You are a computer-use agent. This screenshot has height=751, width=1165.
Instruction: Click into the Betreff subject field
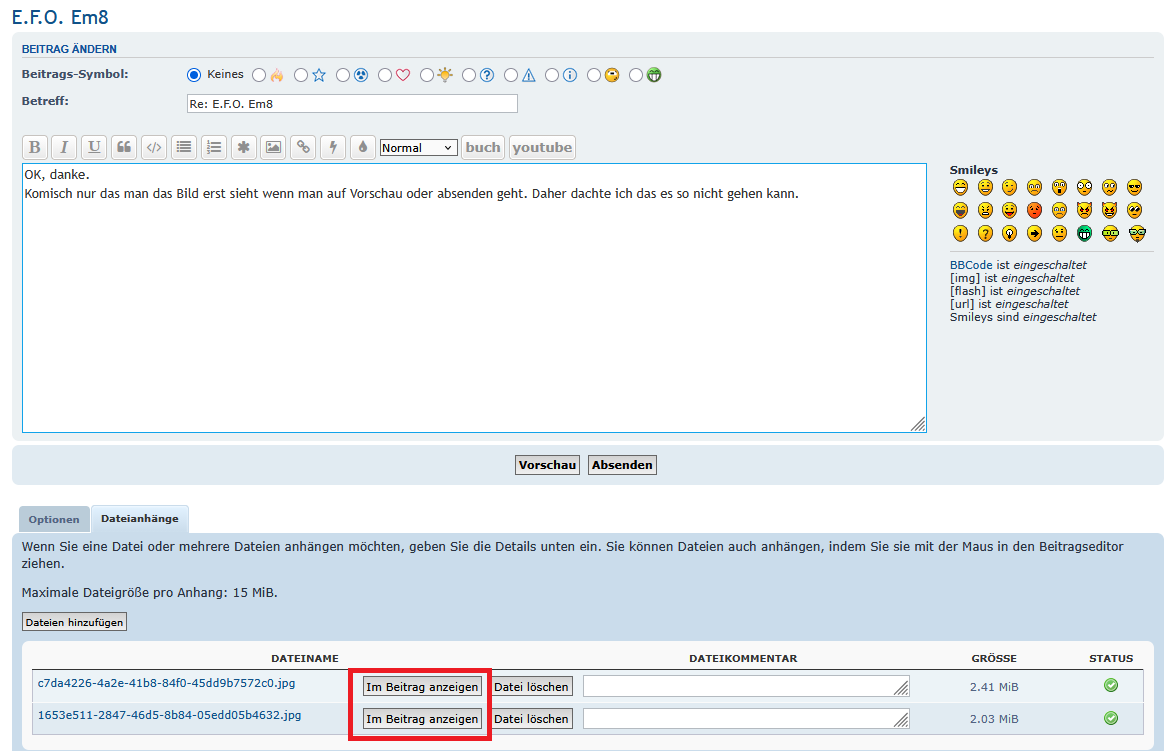point(352,104)
